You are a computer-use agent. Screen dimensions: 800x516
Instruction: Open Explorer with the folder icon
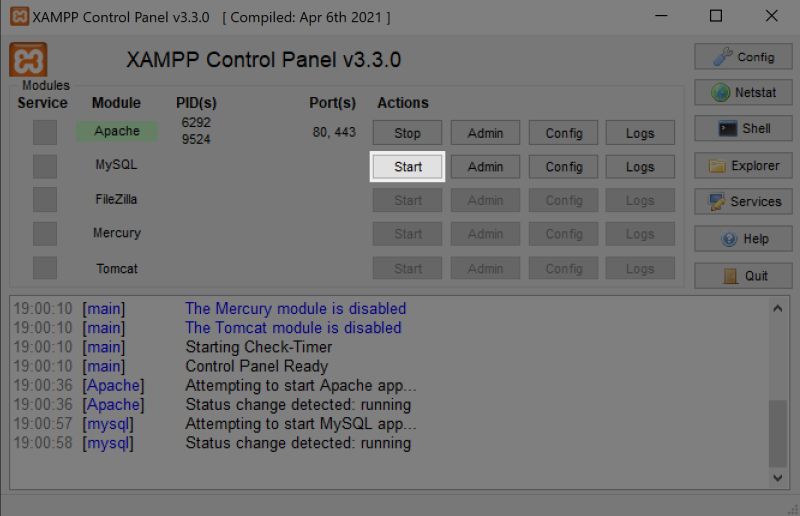[x=743, y=165]
